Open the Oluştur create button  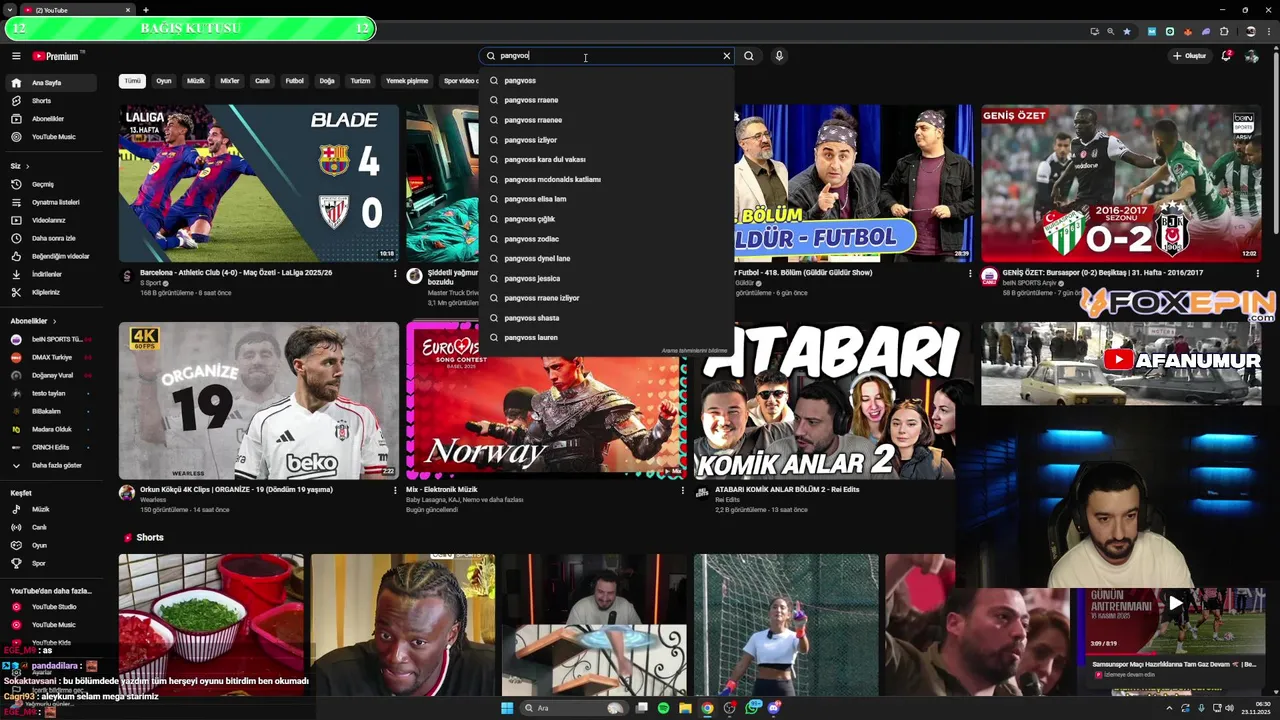point(1190,56)
